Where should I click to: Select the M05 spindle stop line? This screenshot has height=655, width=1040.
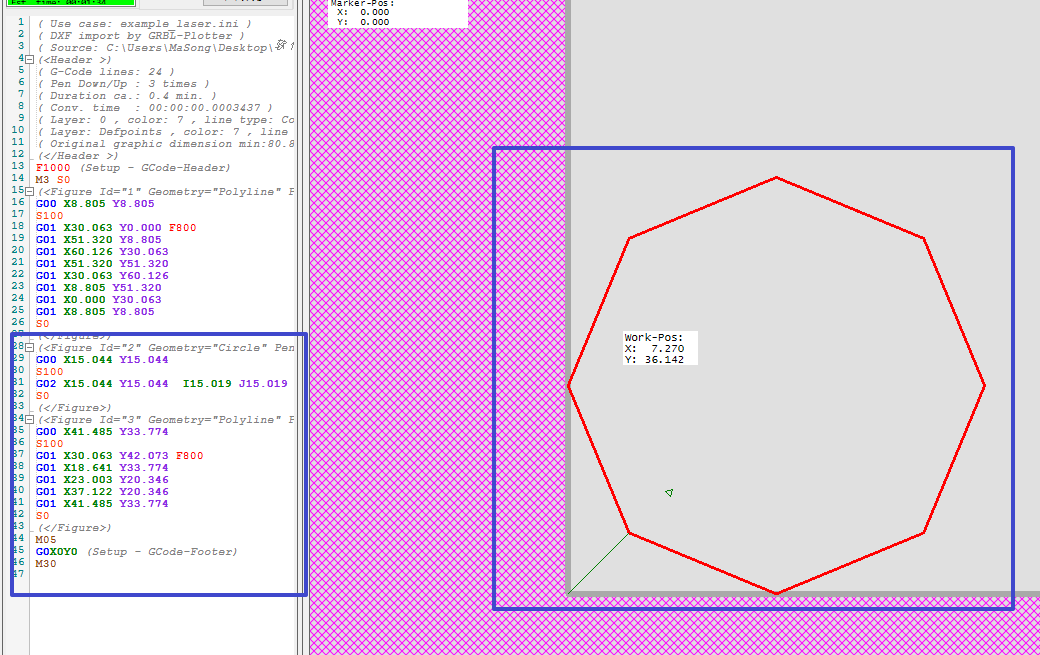(x=46, y=540)
